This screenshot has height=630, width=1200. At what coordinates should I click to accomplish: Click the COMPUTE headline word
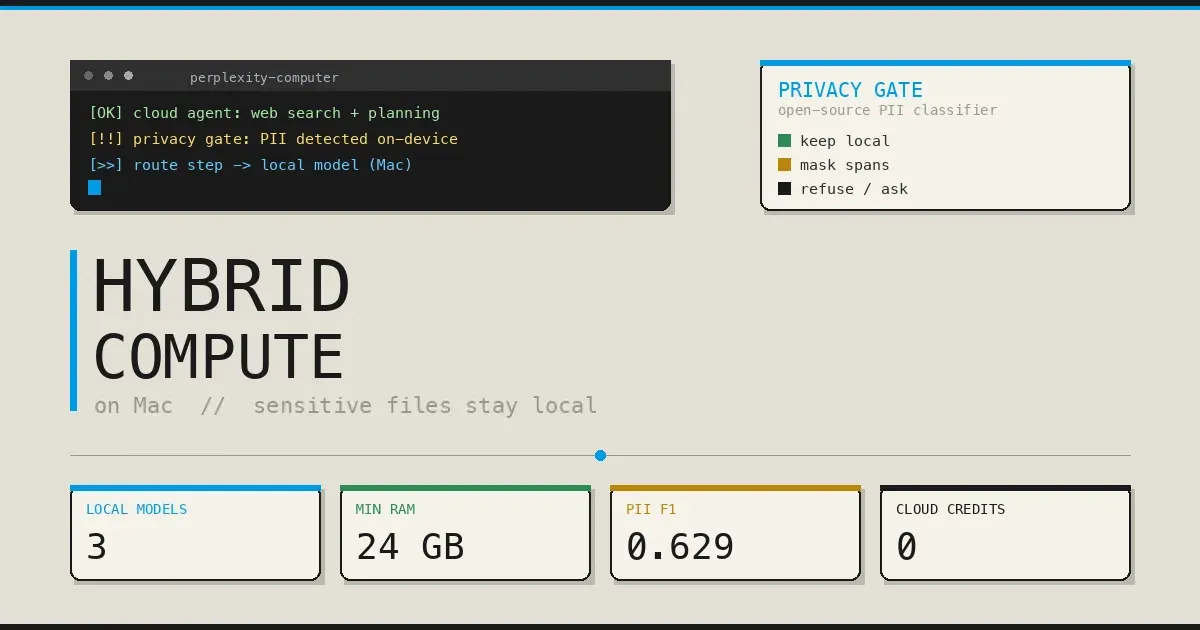[x=218, y=356]
